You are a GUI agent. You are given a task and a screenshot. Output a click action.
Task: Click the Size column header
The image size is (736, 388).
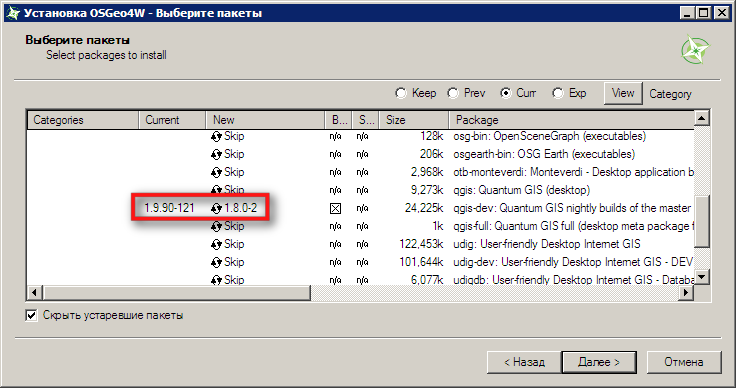(414, 120)
